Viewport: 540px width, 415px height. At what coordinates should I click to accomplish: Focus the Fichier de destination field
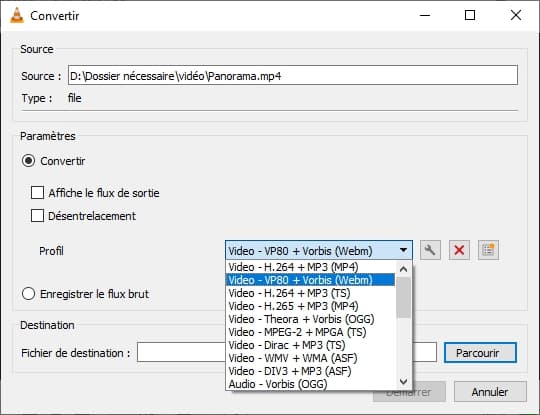(x=181, y=352)
